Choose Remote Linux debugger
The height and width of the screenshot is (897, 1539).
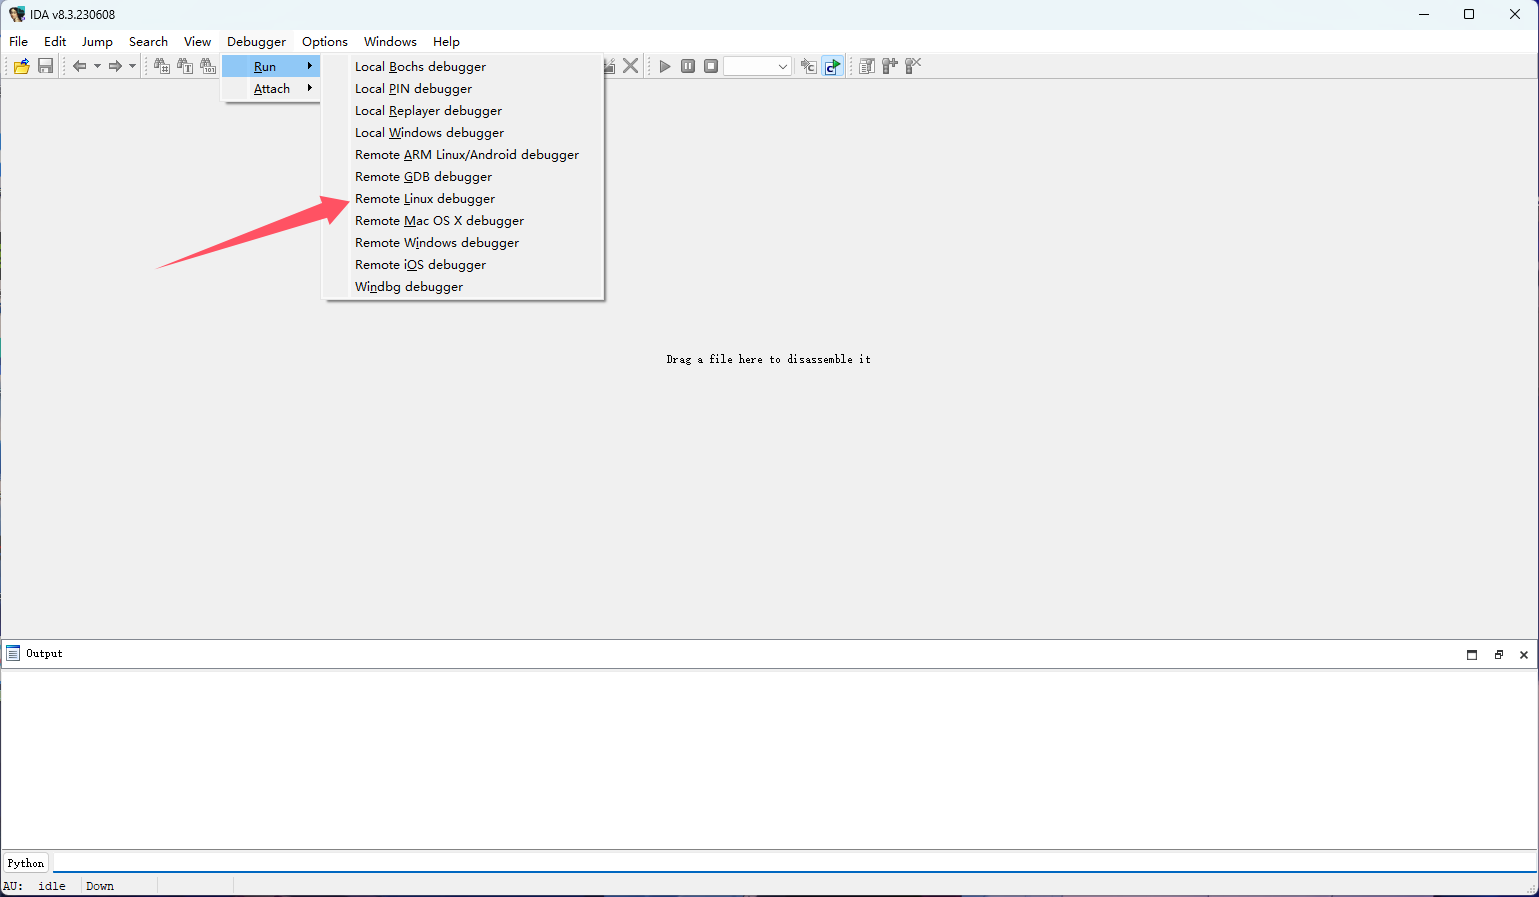pos(464,198)
